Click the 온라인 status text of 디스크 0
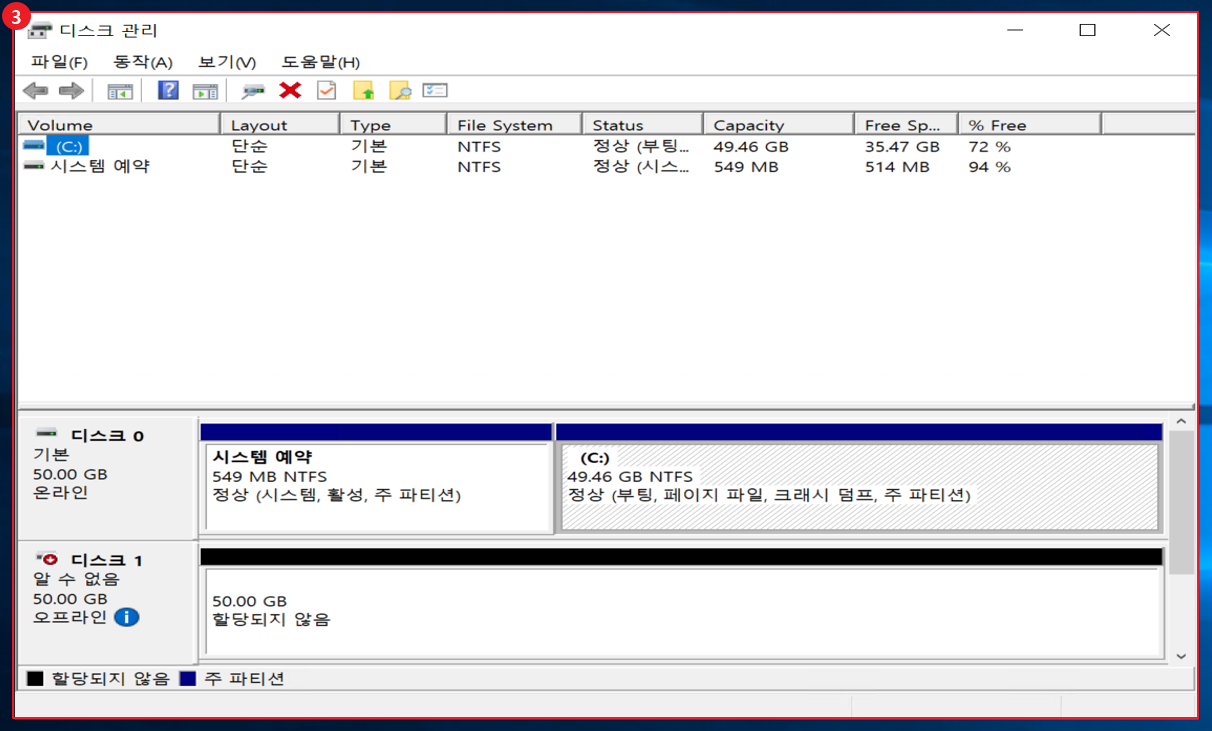This screenshot has height=731, width=1212. coord(60,493)
